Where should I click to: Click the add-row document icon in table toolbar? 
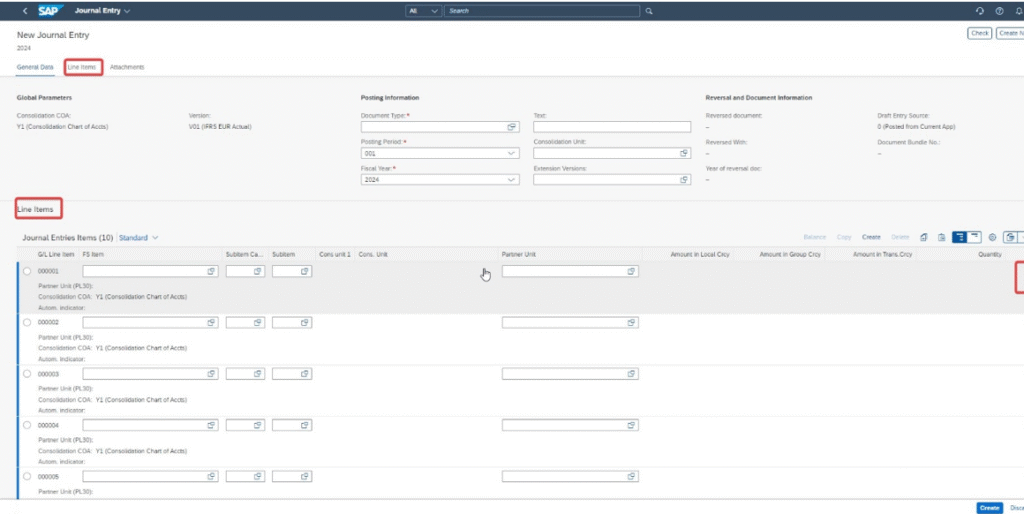click(923, 238)
